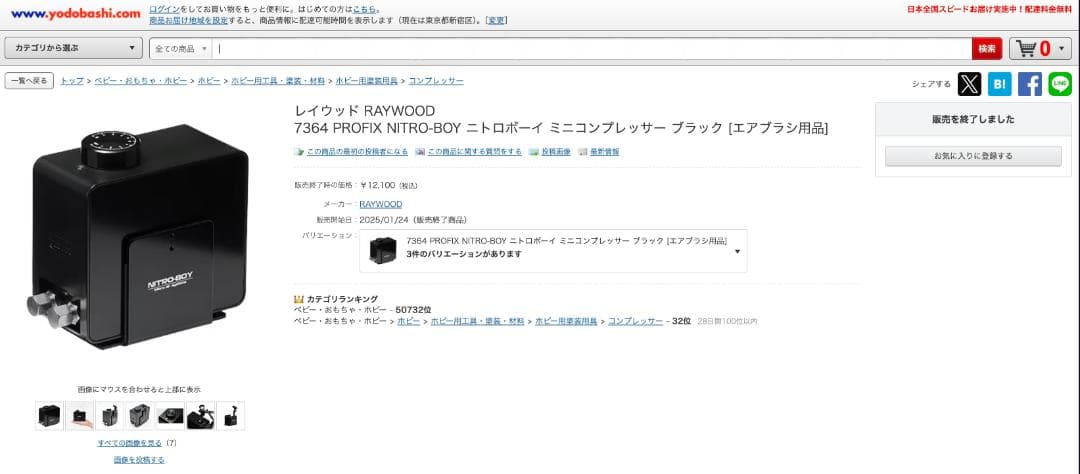
Task: Click the 50732位 ranking text
Action: [413, 310]
